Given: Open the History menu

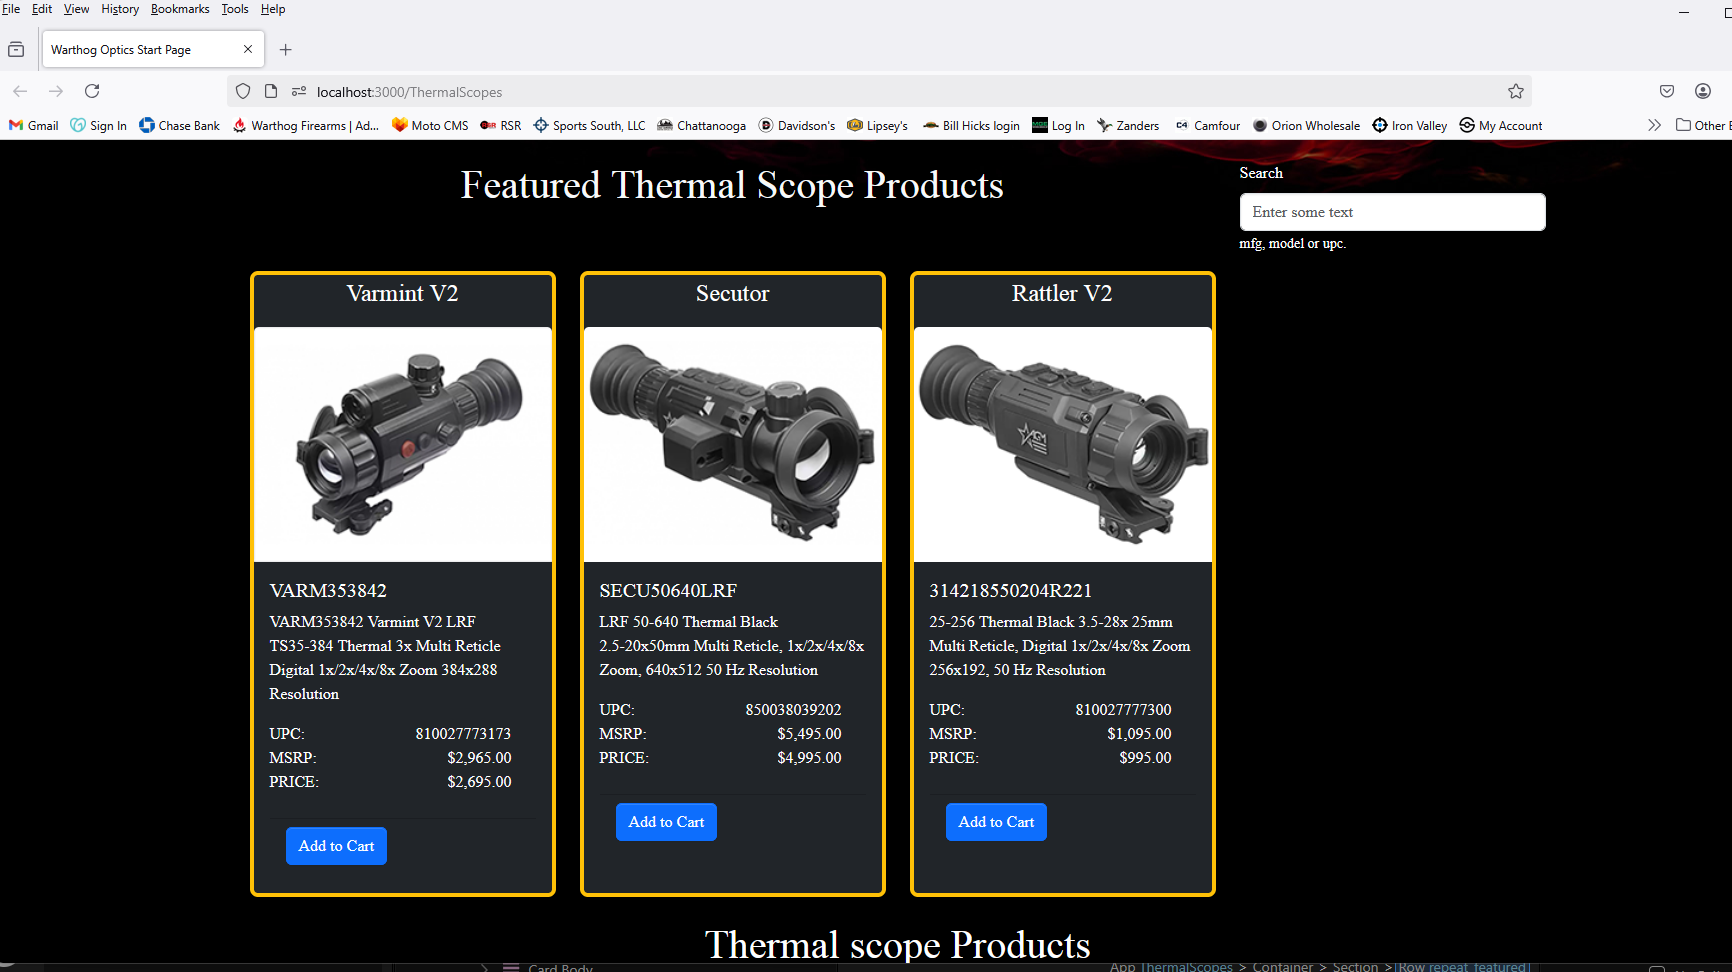Looking at the screenshot, I should pyautogui.click(x=120, y=9).
